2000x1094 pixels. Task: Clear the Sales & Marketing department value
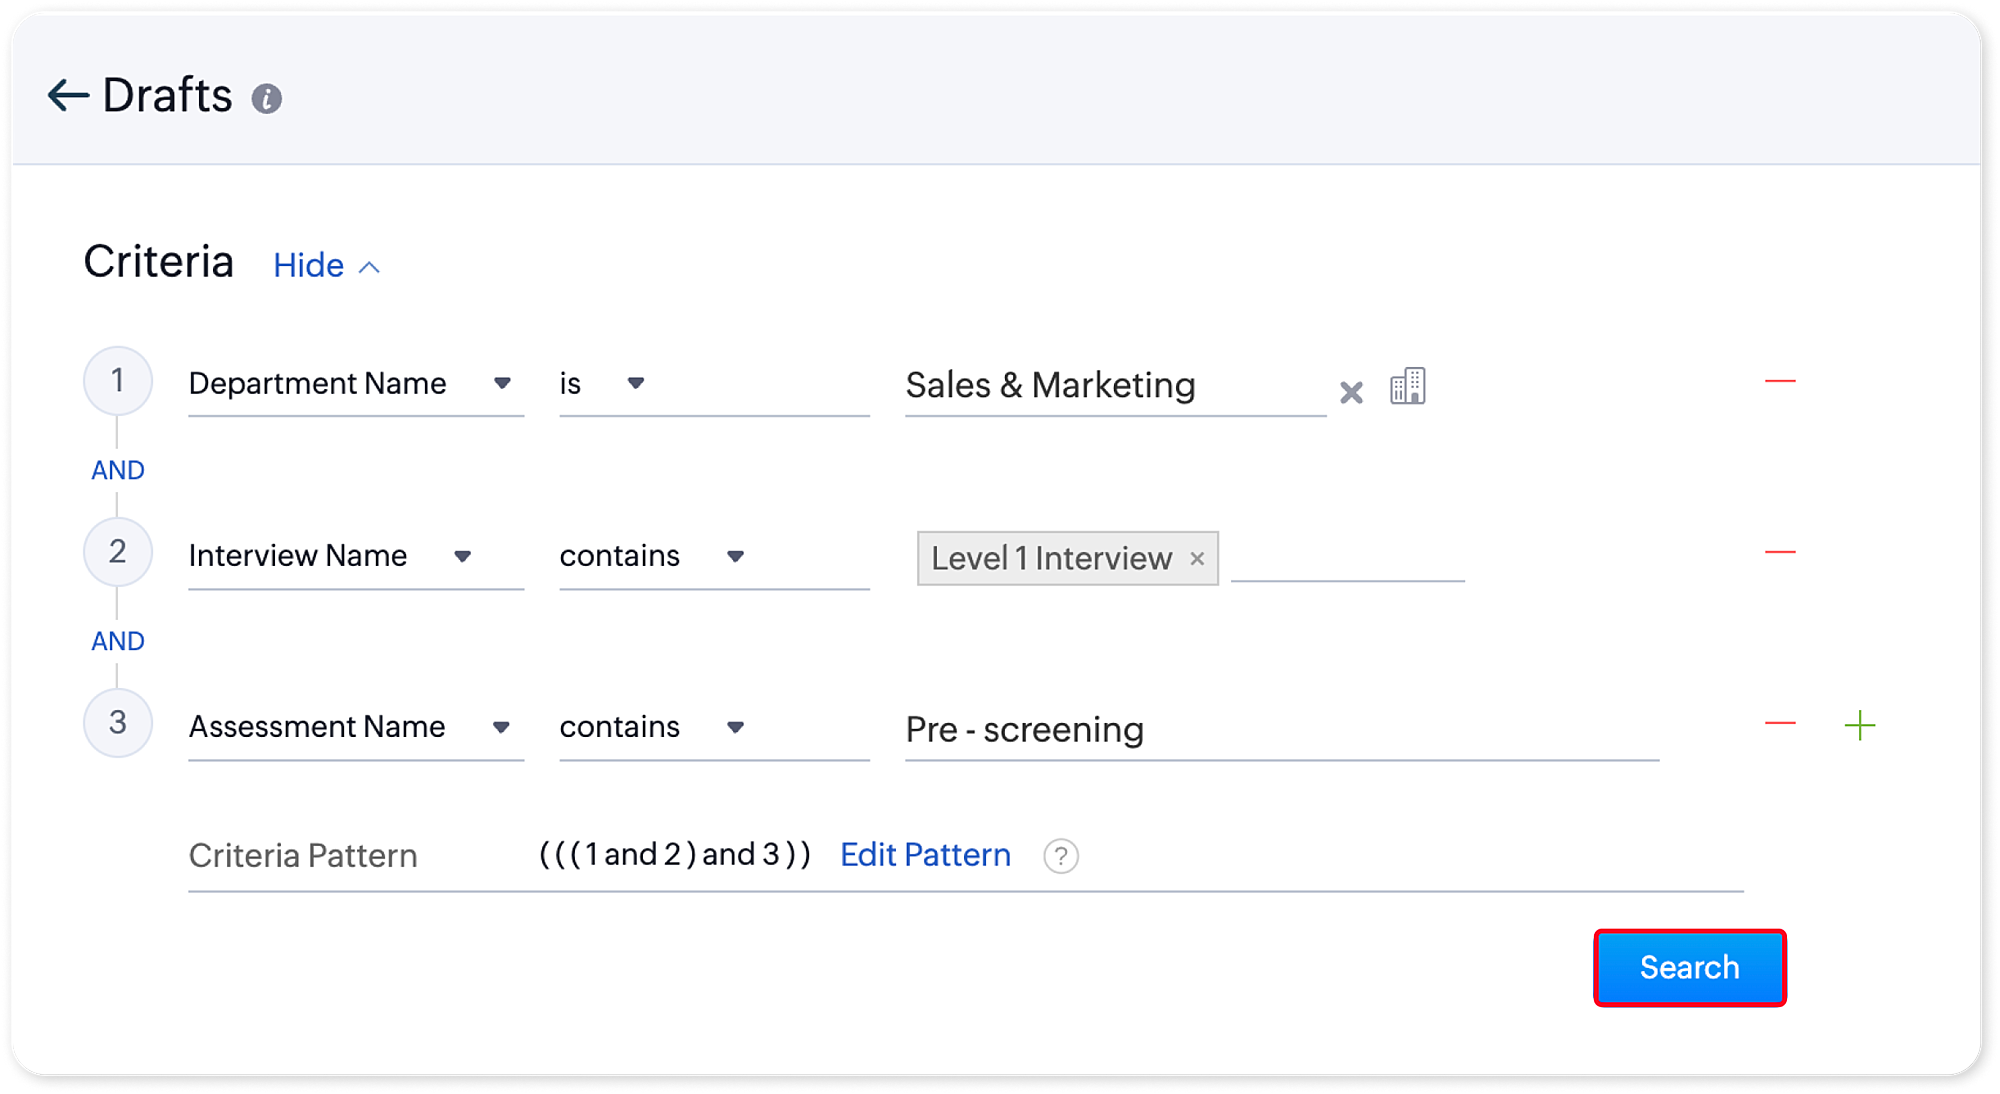(x=1351, y=392)
